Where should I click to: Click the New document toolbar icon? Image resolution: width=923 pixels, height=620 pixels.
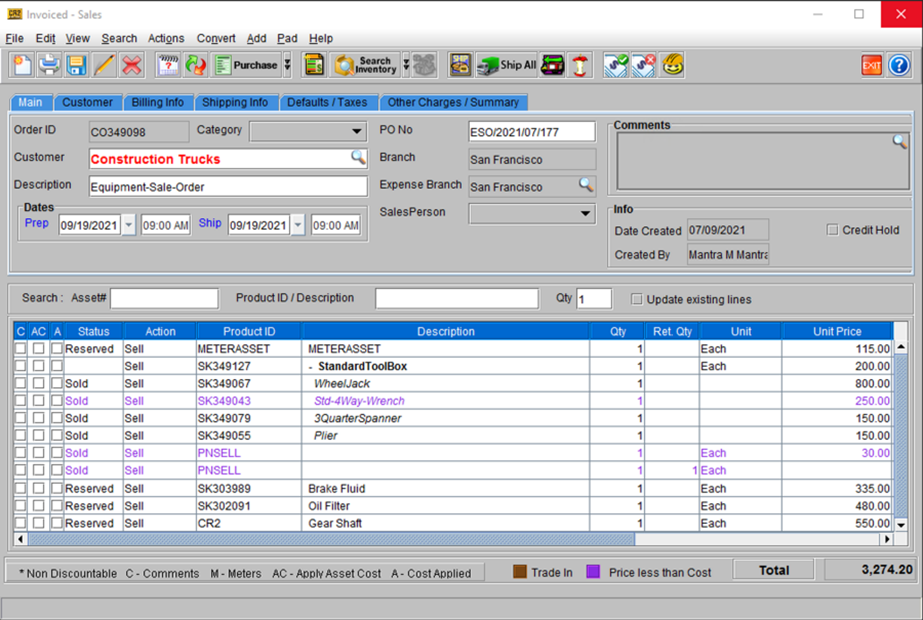(22, 65)
